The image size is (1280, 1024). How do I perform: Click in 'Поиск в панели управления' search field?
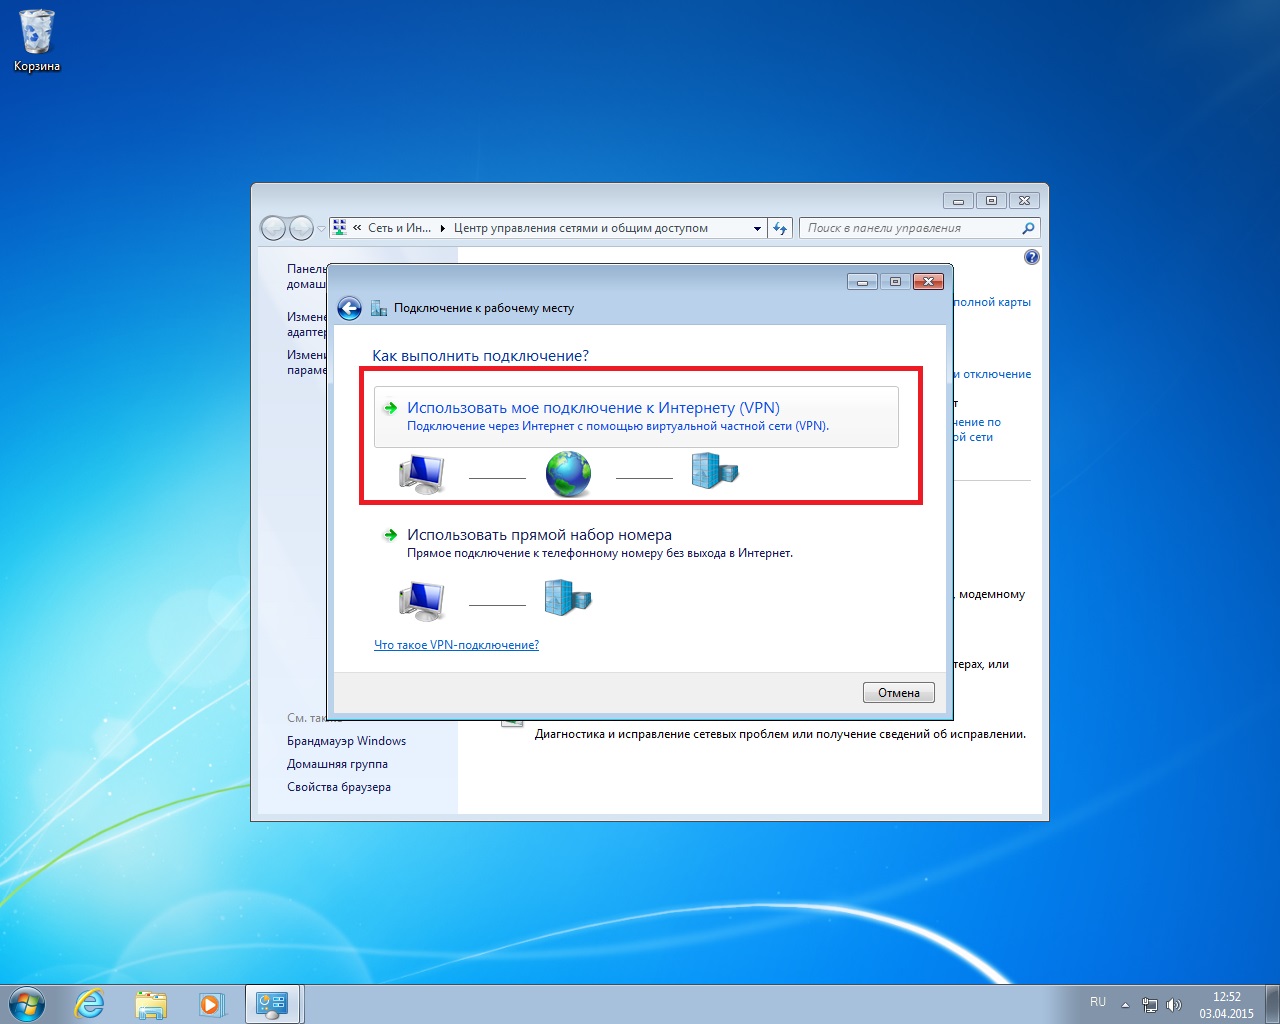(910, 228)
